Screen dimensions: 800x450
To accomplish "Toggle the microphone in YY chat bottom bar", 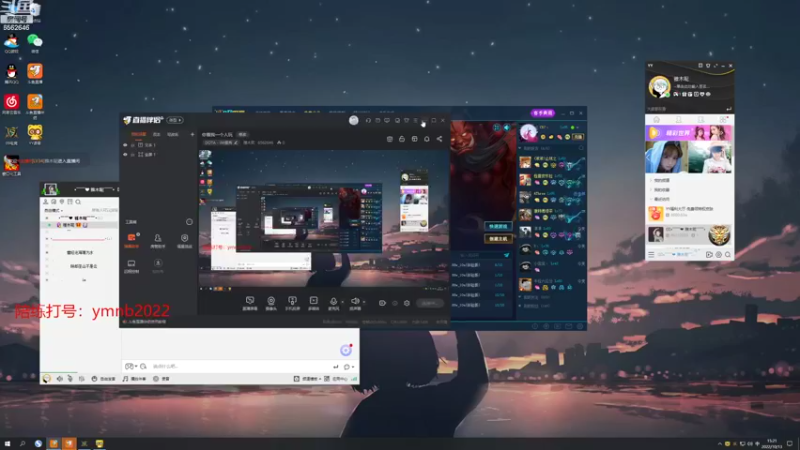I will coord(70,379).
